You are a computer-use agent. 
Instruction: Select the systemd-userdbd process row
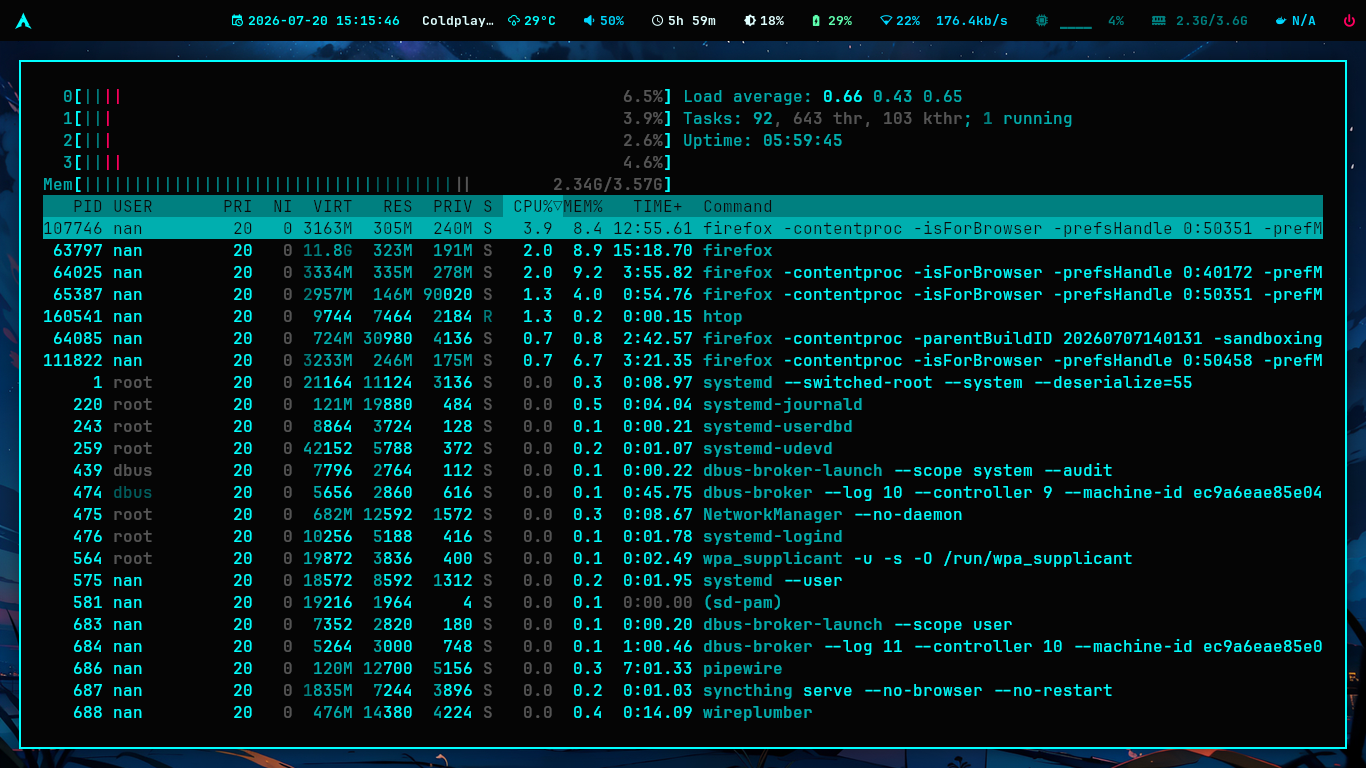(x=683, y=426)
